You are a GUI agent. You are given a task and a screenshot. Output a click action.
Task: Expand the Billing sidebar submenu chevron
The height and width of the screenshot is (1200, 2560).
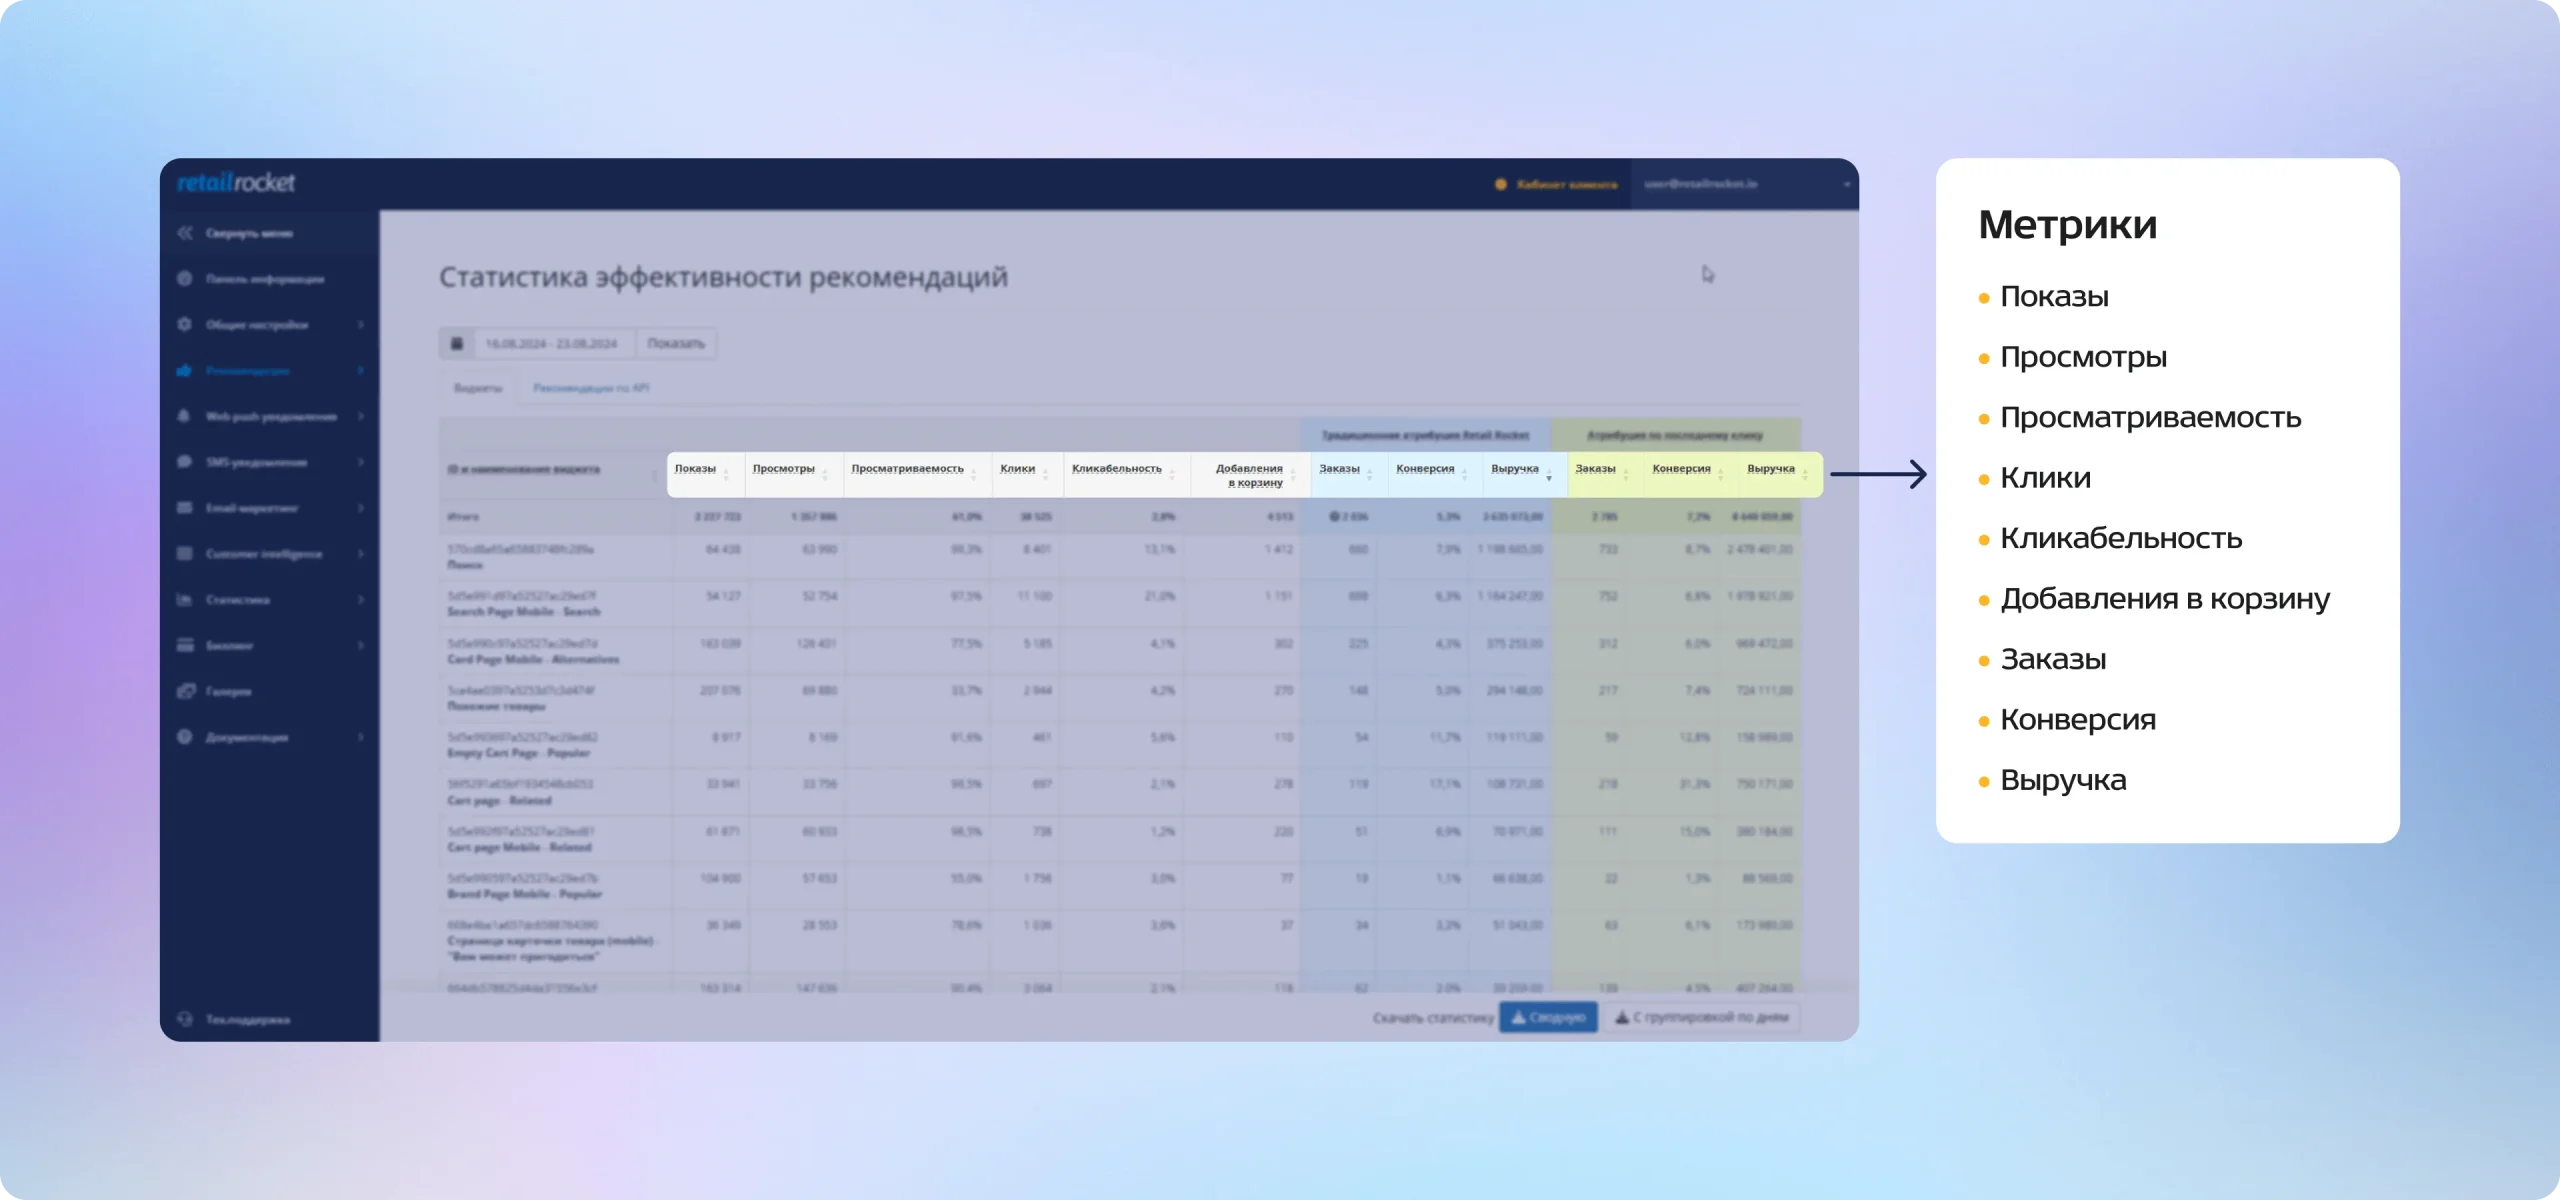point(361,645)
